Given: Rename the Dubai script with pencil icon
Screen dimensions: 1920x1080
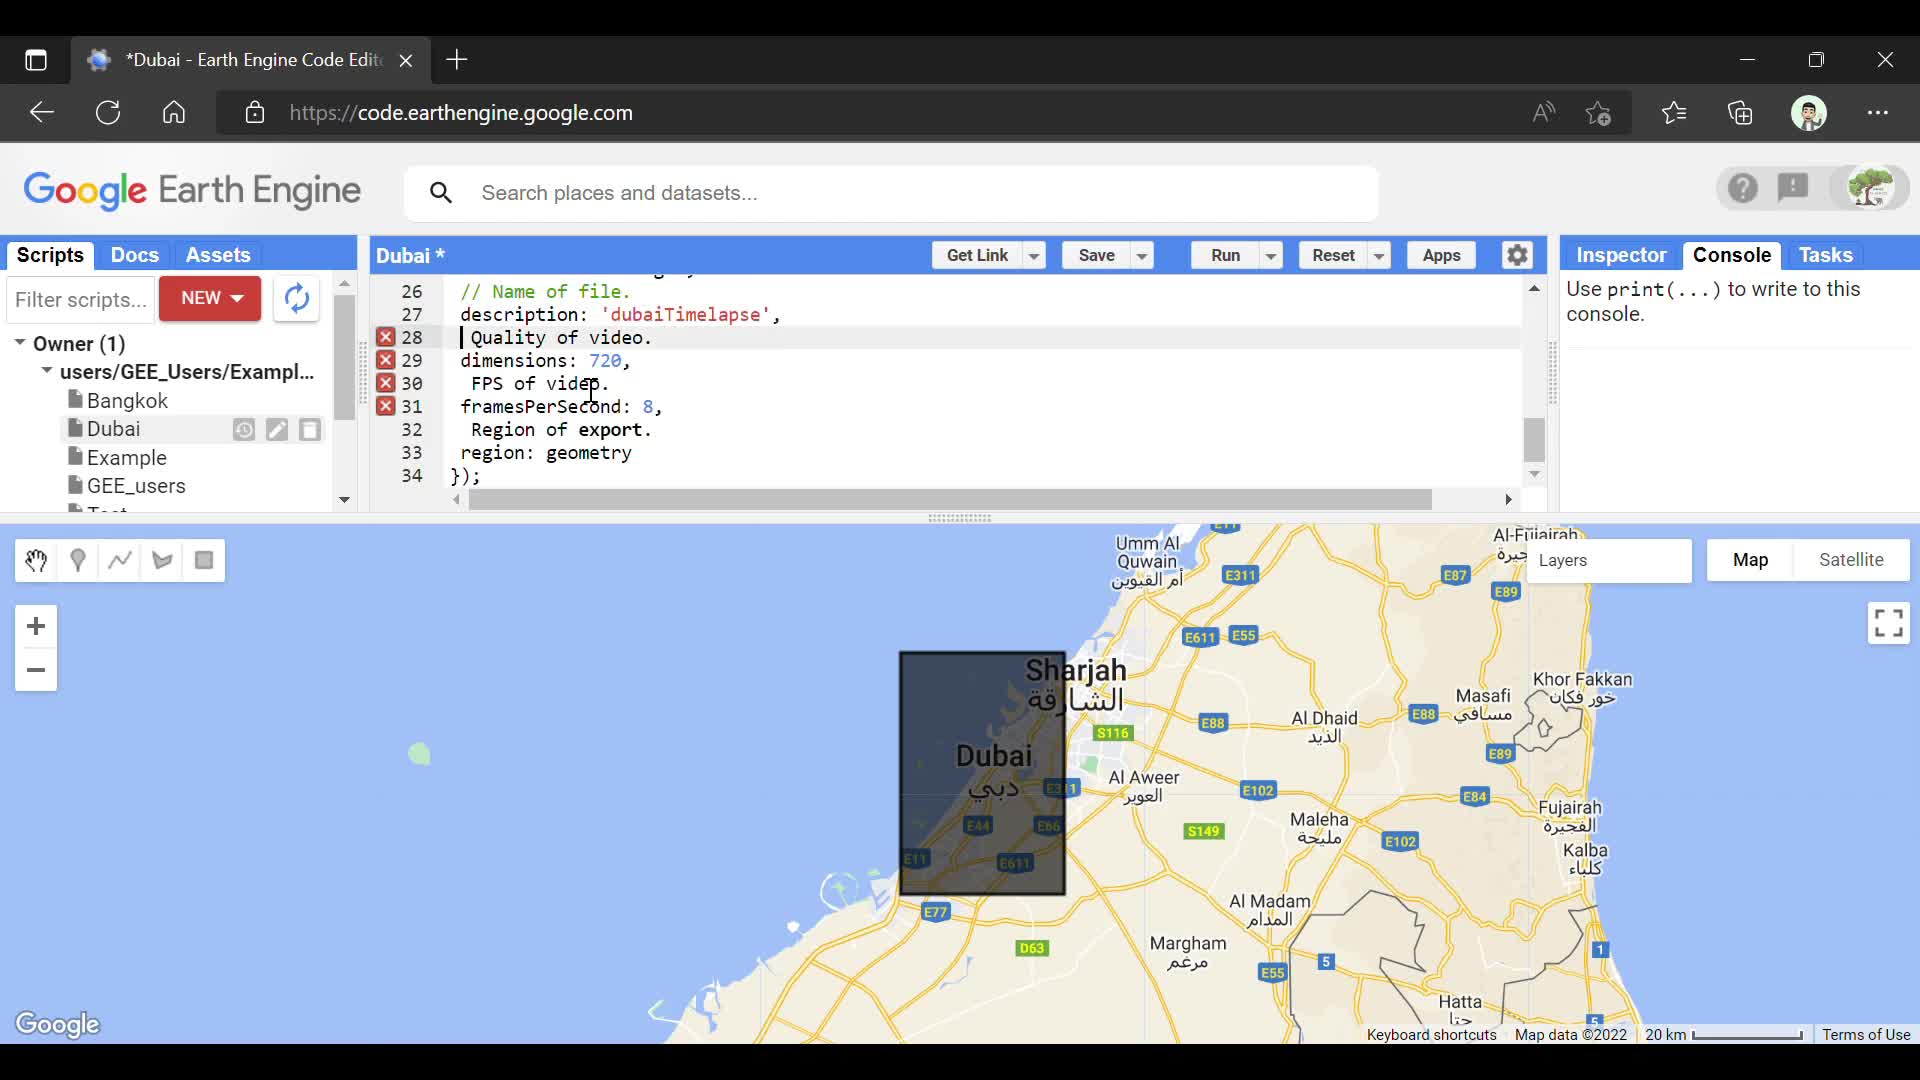Looking at the screenshot, I should [x=277, y=430].
